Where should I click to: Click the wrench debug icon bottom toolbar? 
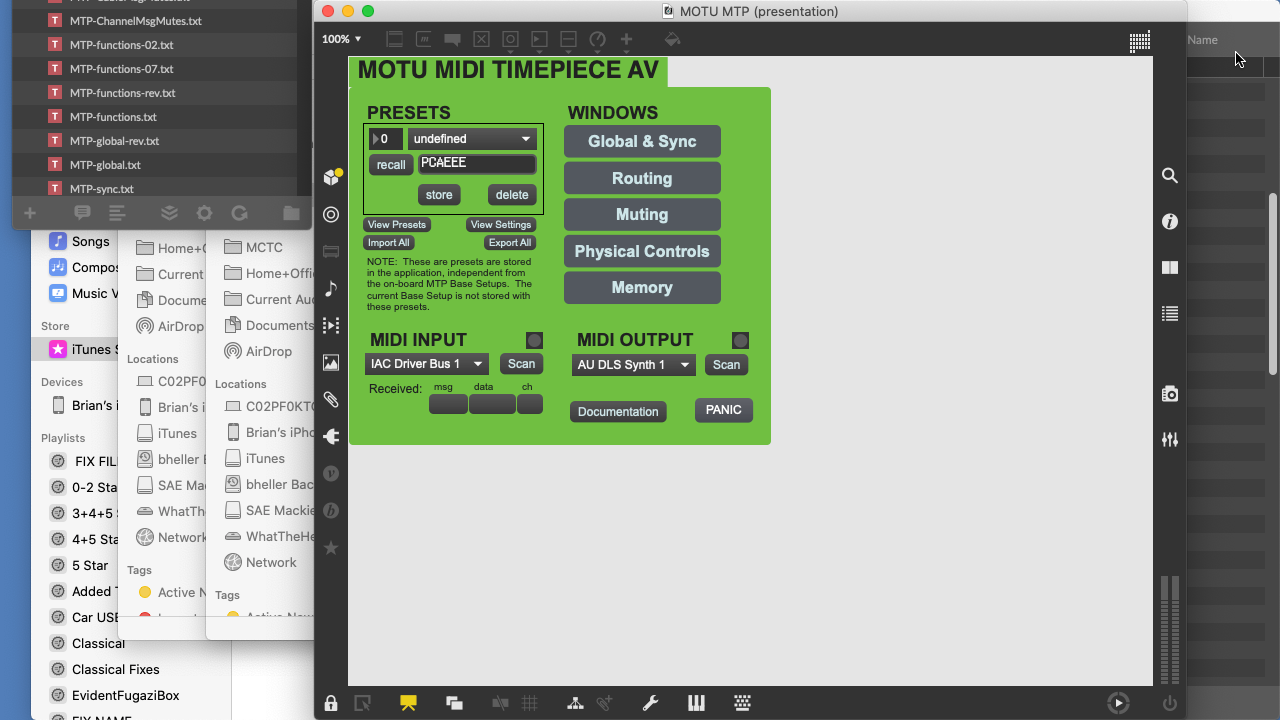tap(650, 703)
